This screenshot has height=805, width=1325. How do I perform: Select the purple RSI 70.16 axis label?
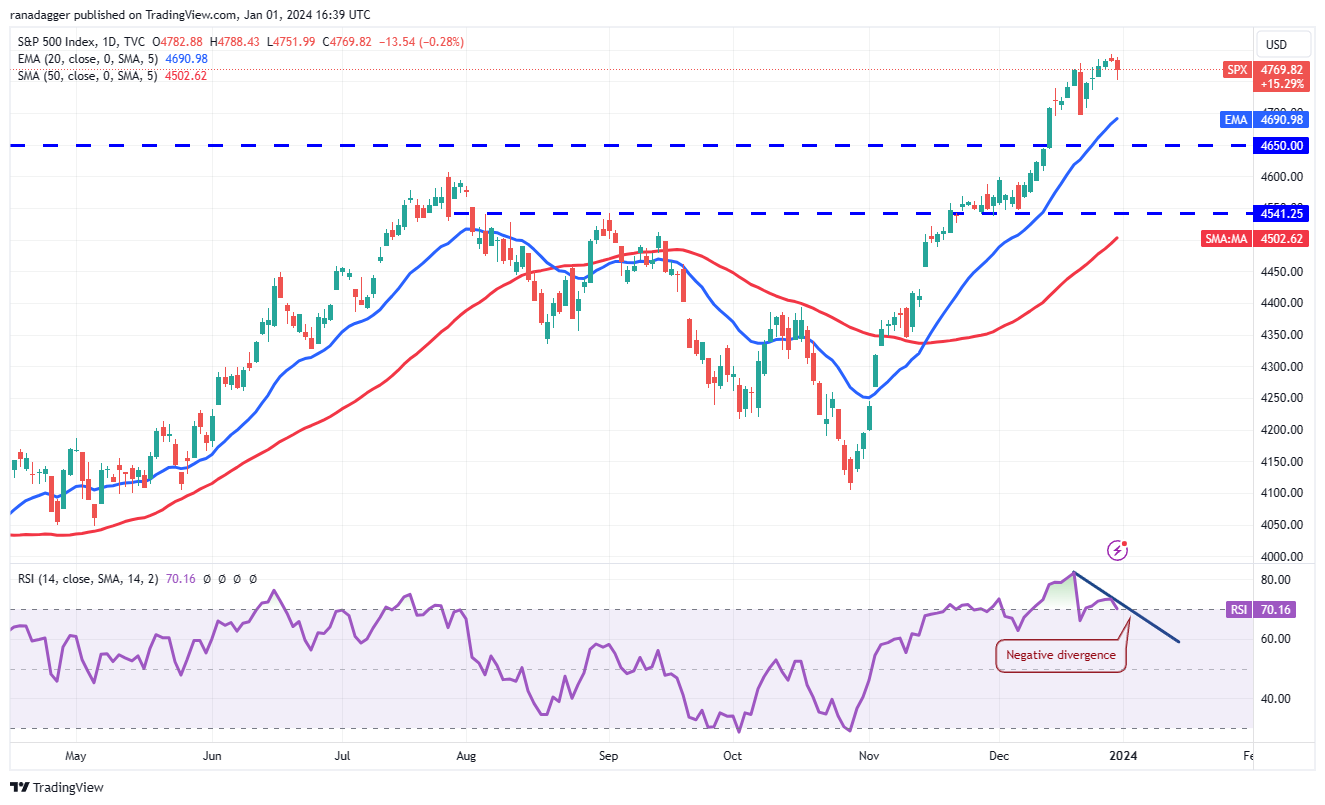click(1266, 609)
